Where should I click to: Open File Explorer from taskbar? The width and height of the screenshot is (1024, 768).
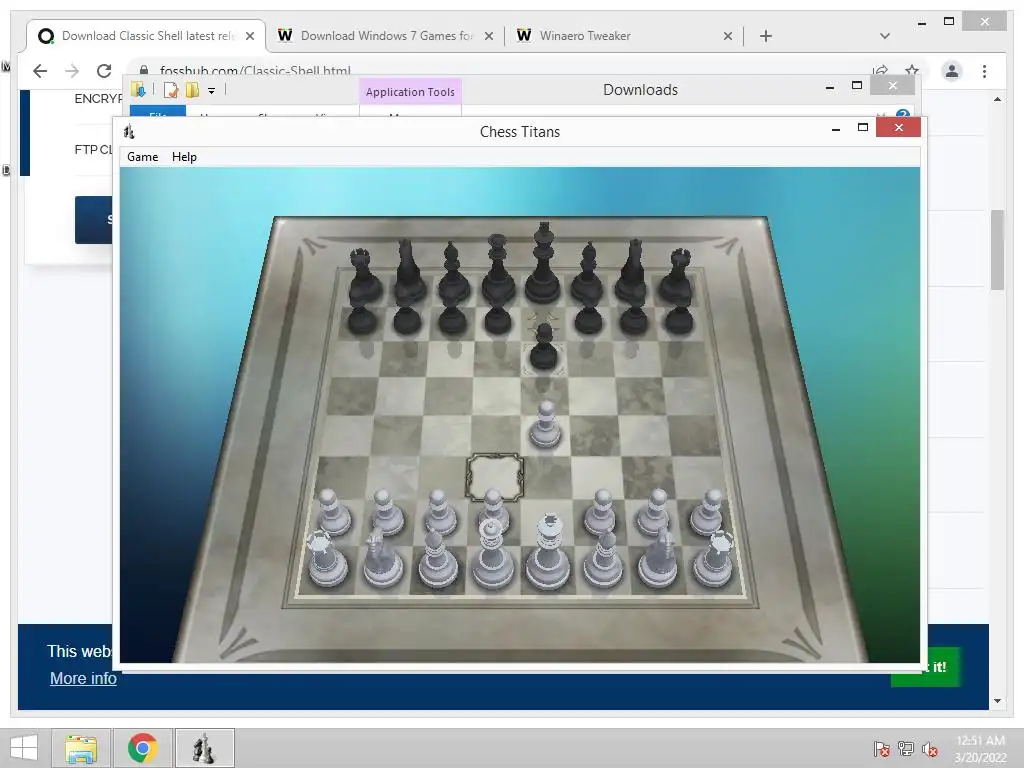coord(80,748)
